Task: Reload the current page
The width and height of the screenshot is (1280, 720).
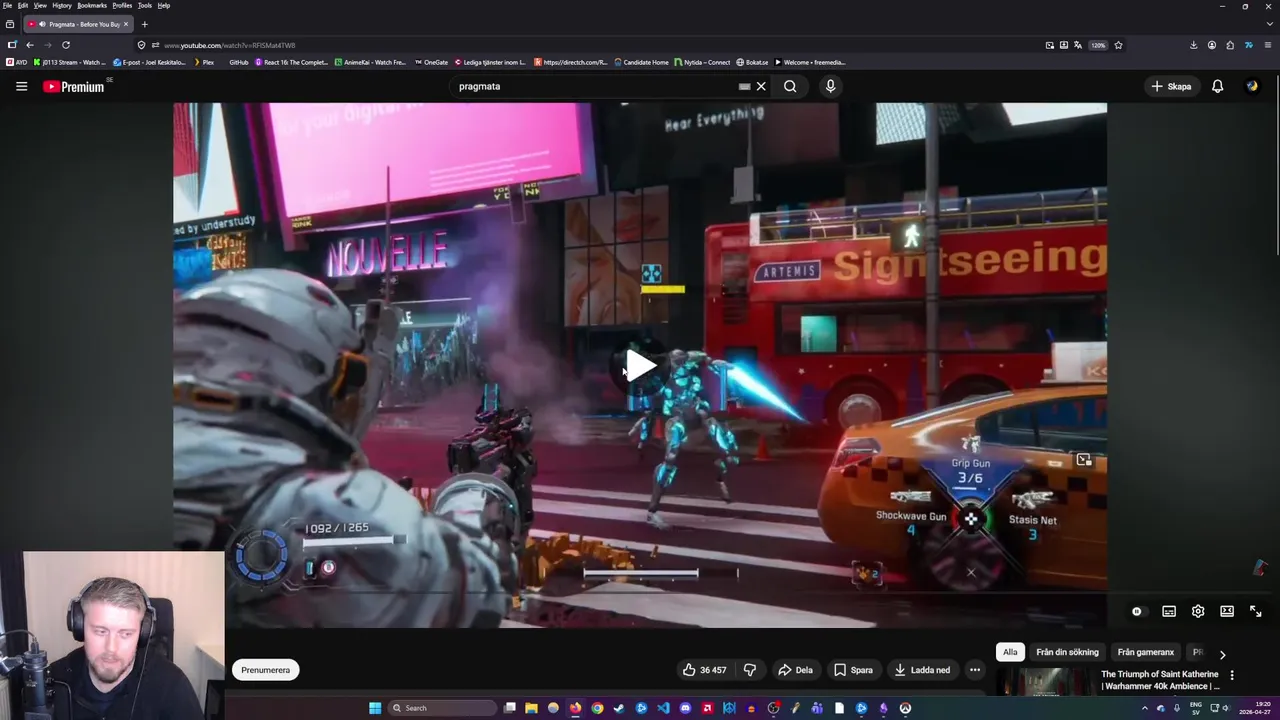Action: (x=66, y=45)
